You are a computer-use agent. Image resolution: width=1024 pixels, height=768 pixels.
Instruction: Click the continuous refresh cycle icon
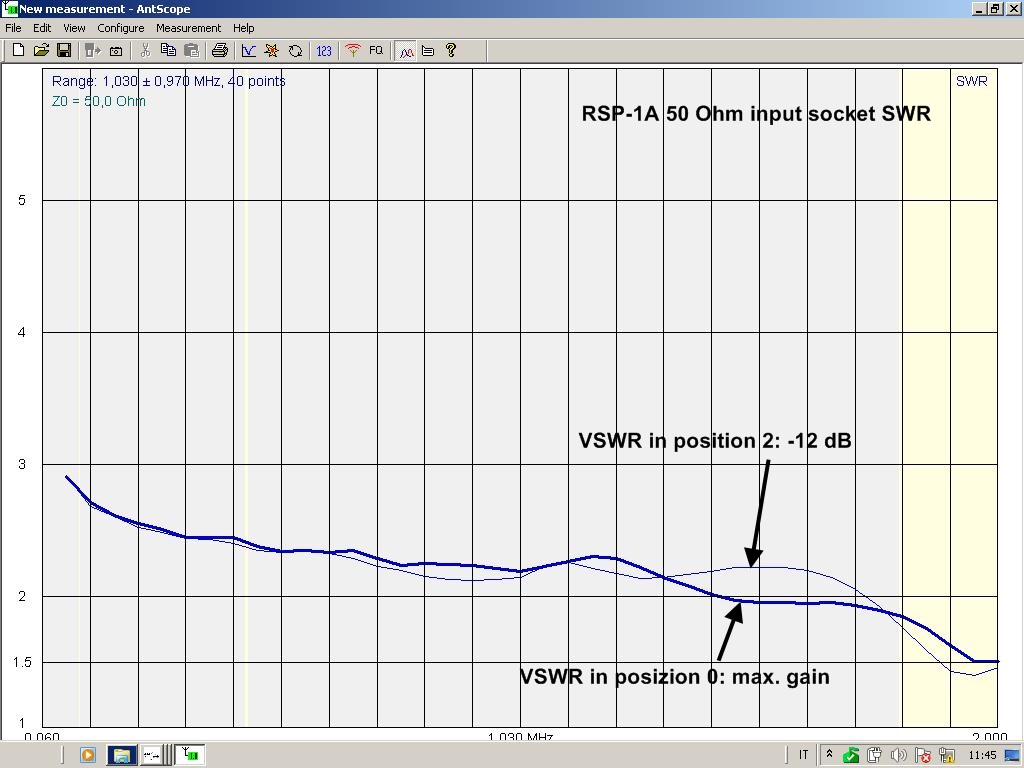point(295,50)
